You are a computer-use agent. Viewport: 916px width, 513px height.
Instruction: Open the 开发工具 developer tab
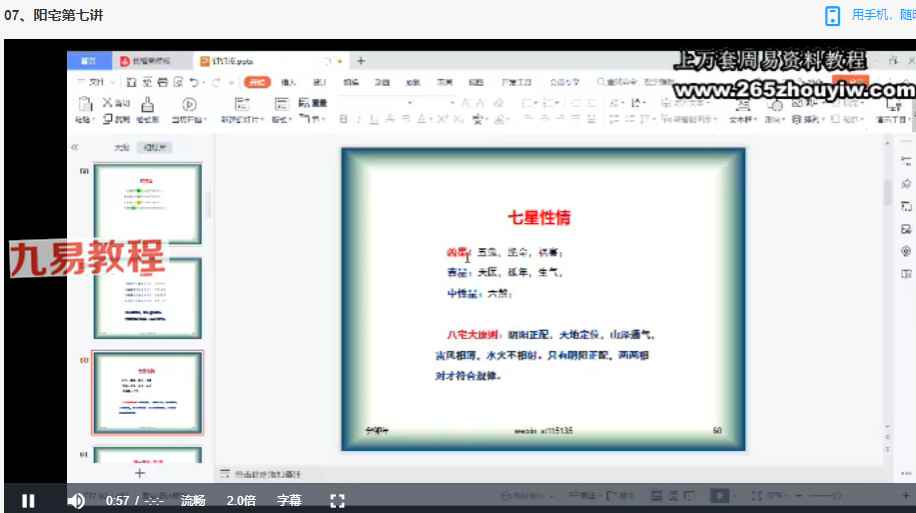(x=516, y=82)
